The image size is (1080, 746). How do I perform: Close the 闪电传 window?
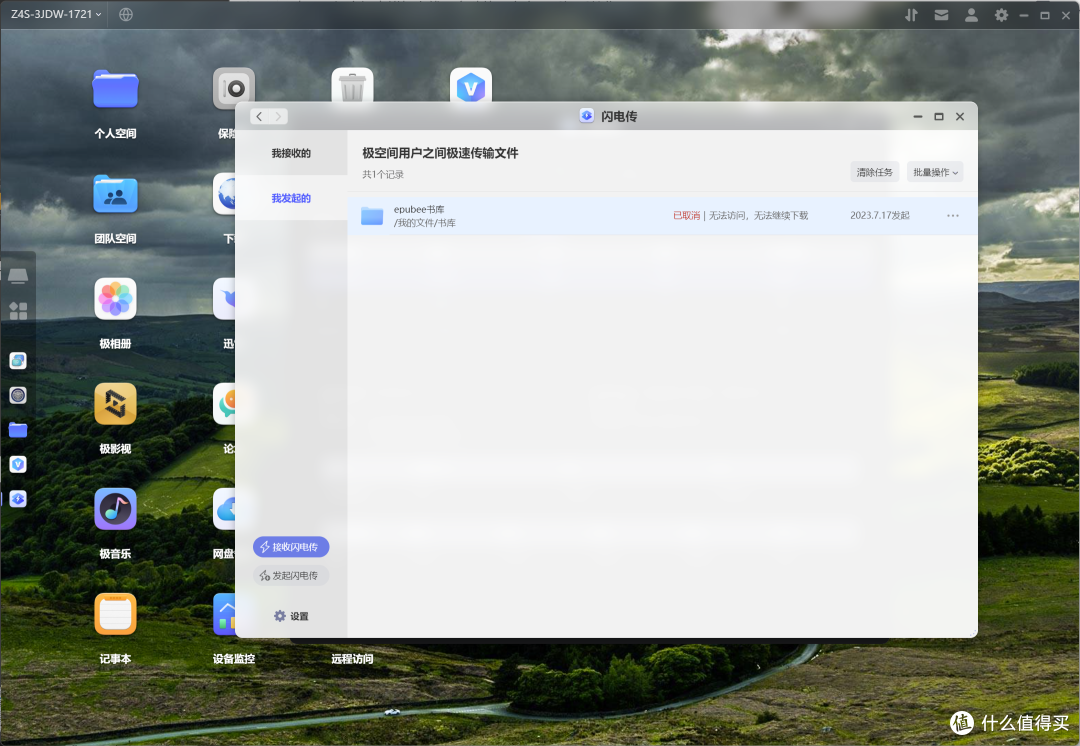(960, 116)
